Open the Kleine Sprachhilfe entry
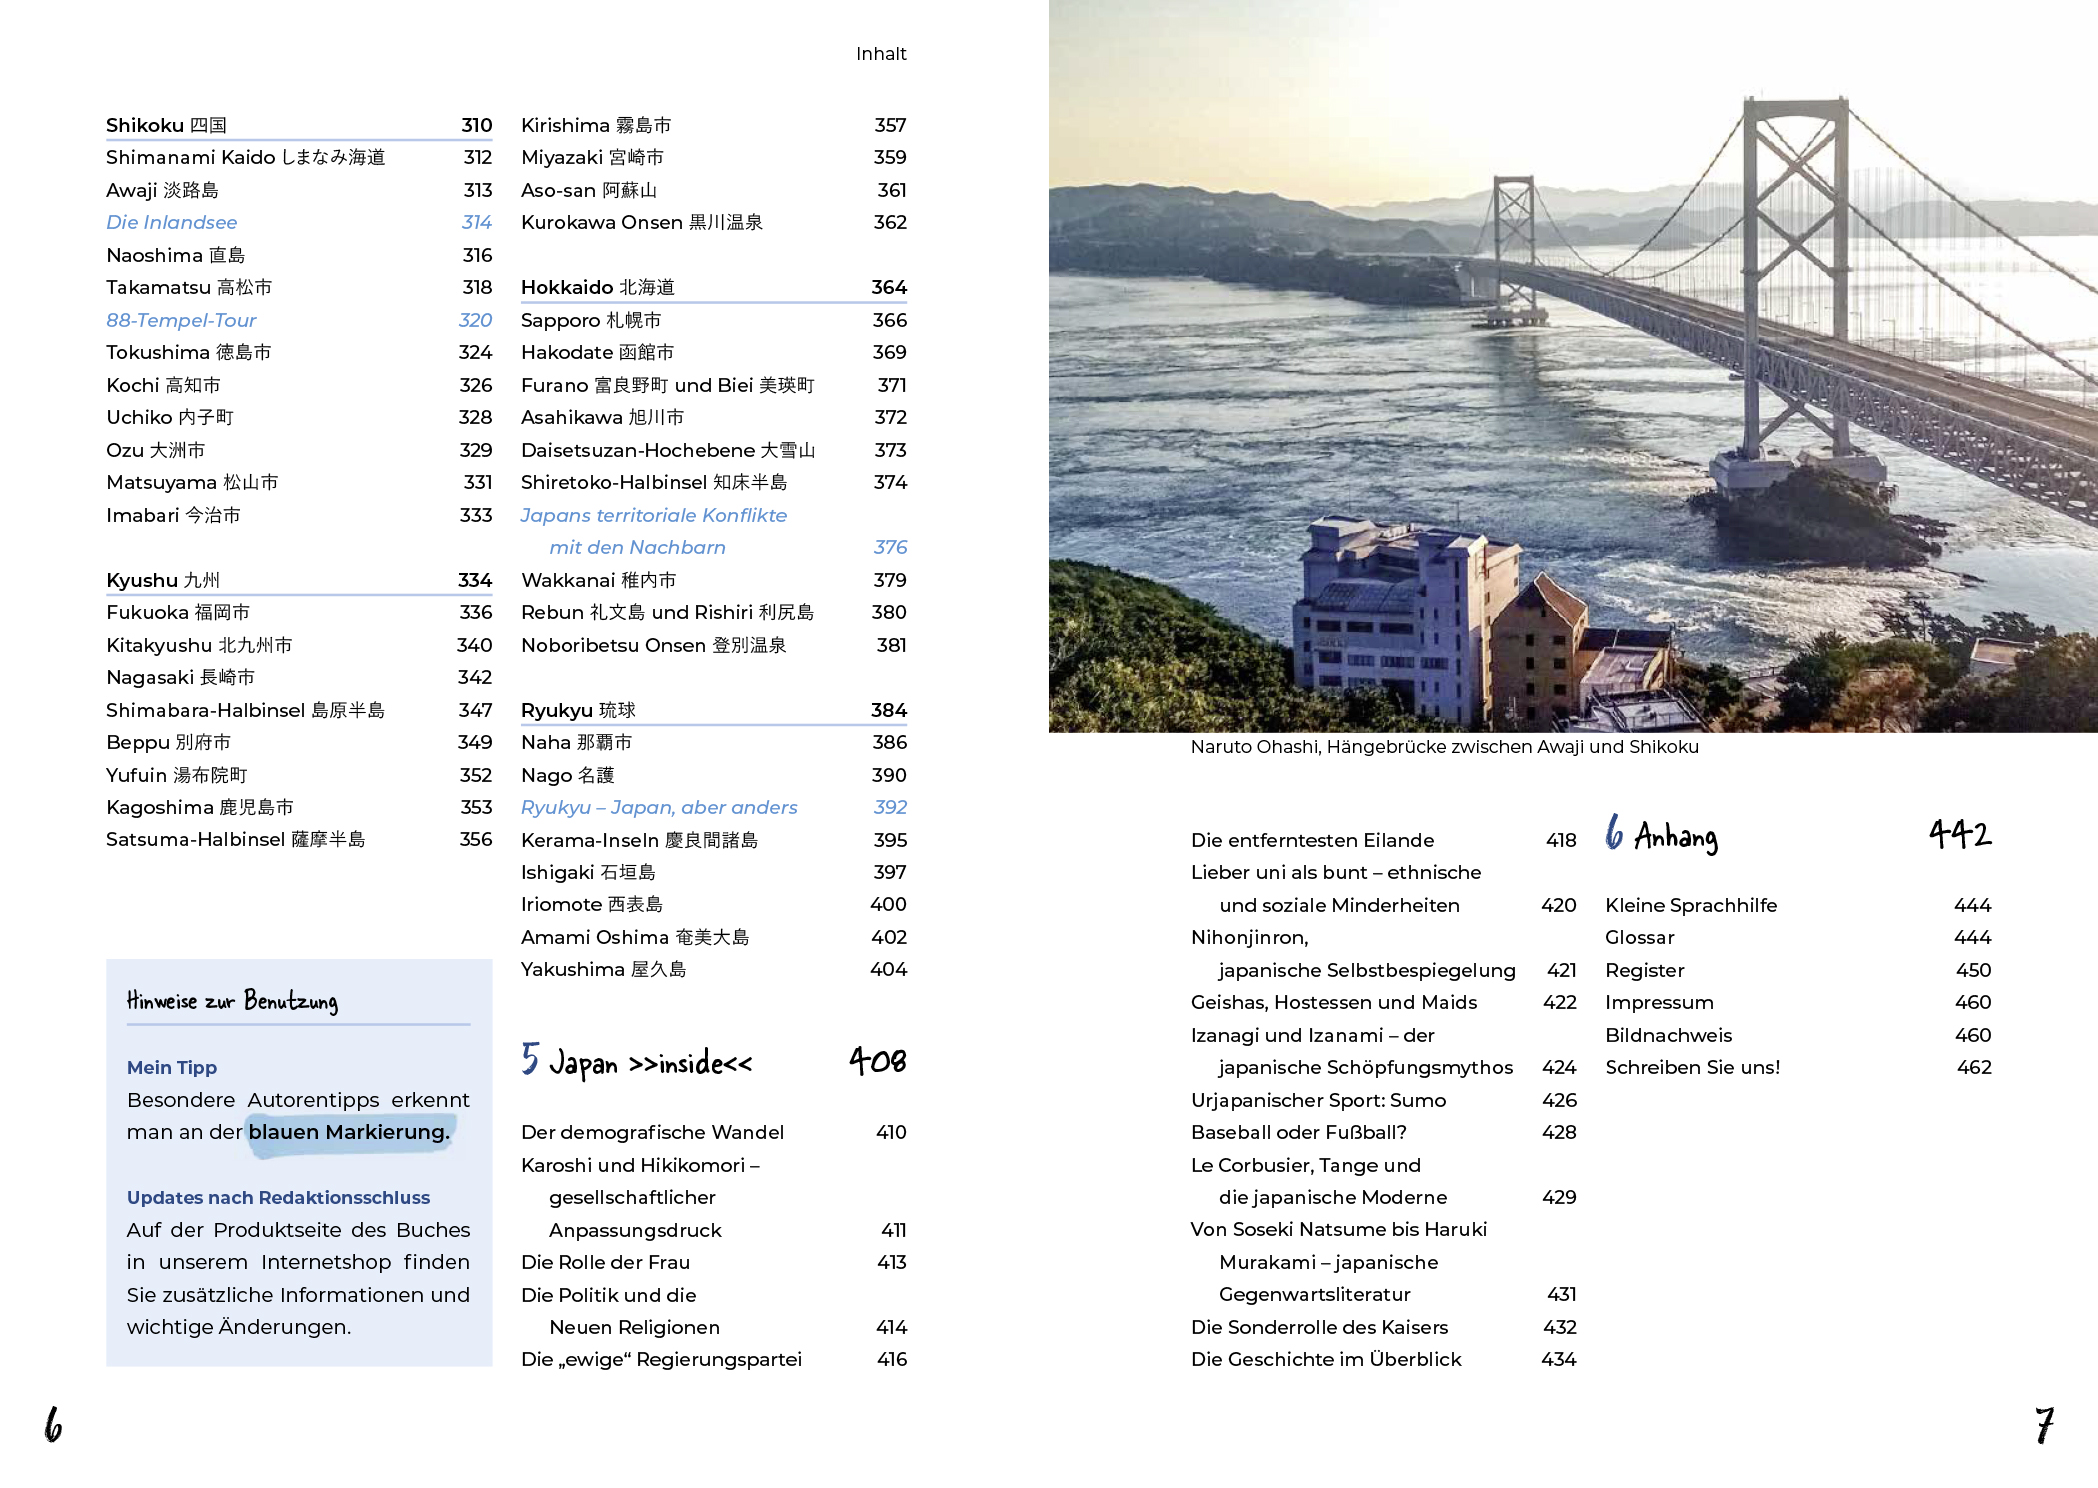2098x1488 pixels. tap(1690, 905)
